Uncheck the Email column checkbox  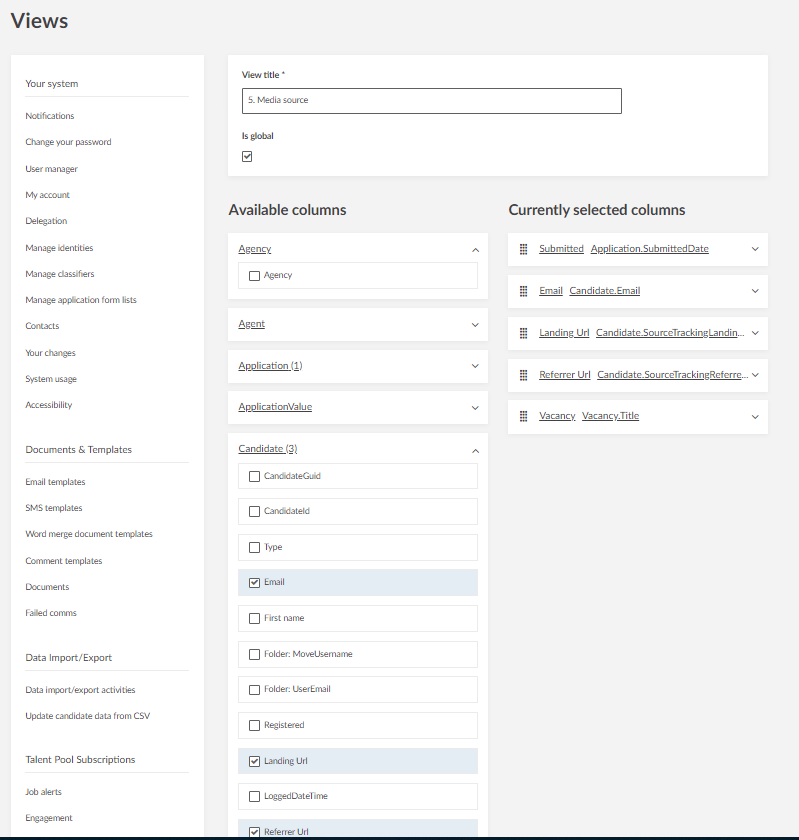pos(254,583)
